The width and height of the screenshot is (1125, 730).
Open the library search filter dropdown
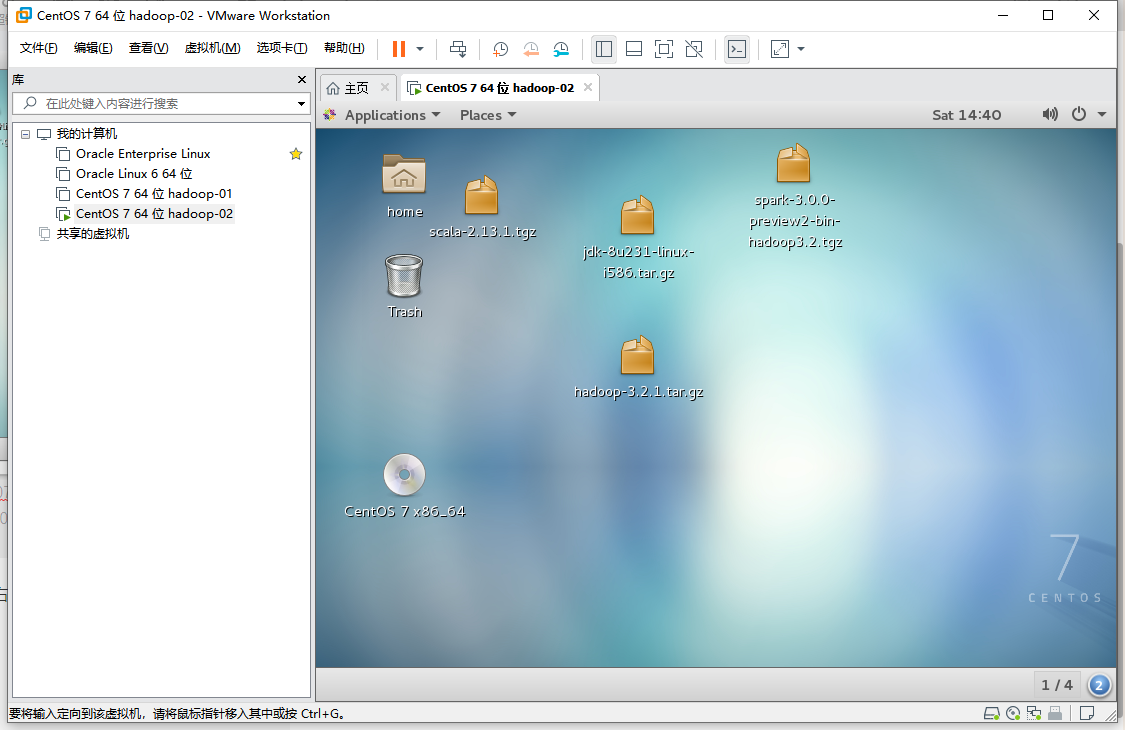[301, 104]
